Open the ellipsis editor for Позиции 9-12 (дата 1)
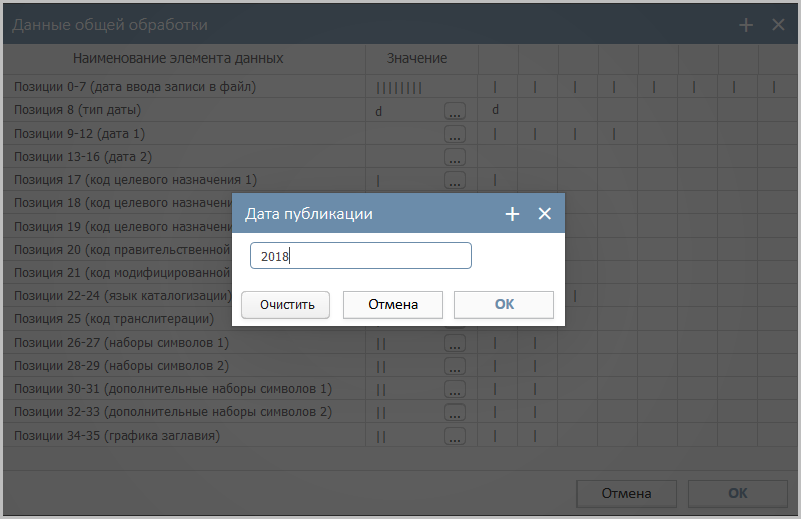Screen dimensions: 801x519 pyautogui.click(x=455, y=134)
